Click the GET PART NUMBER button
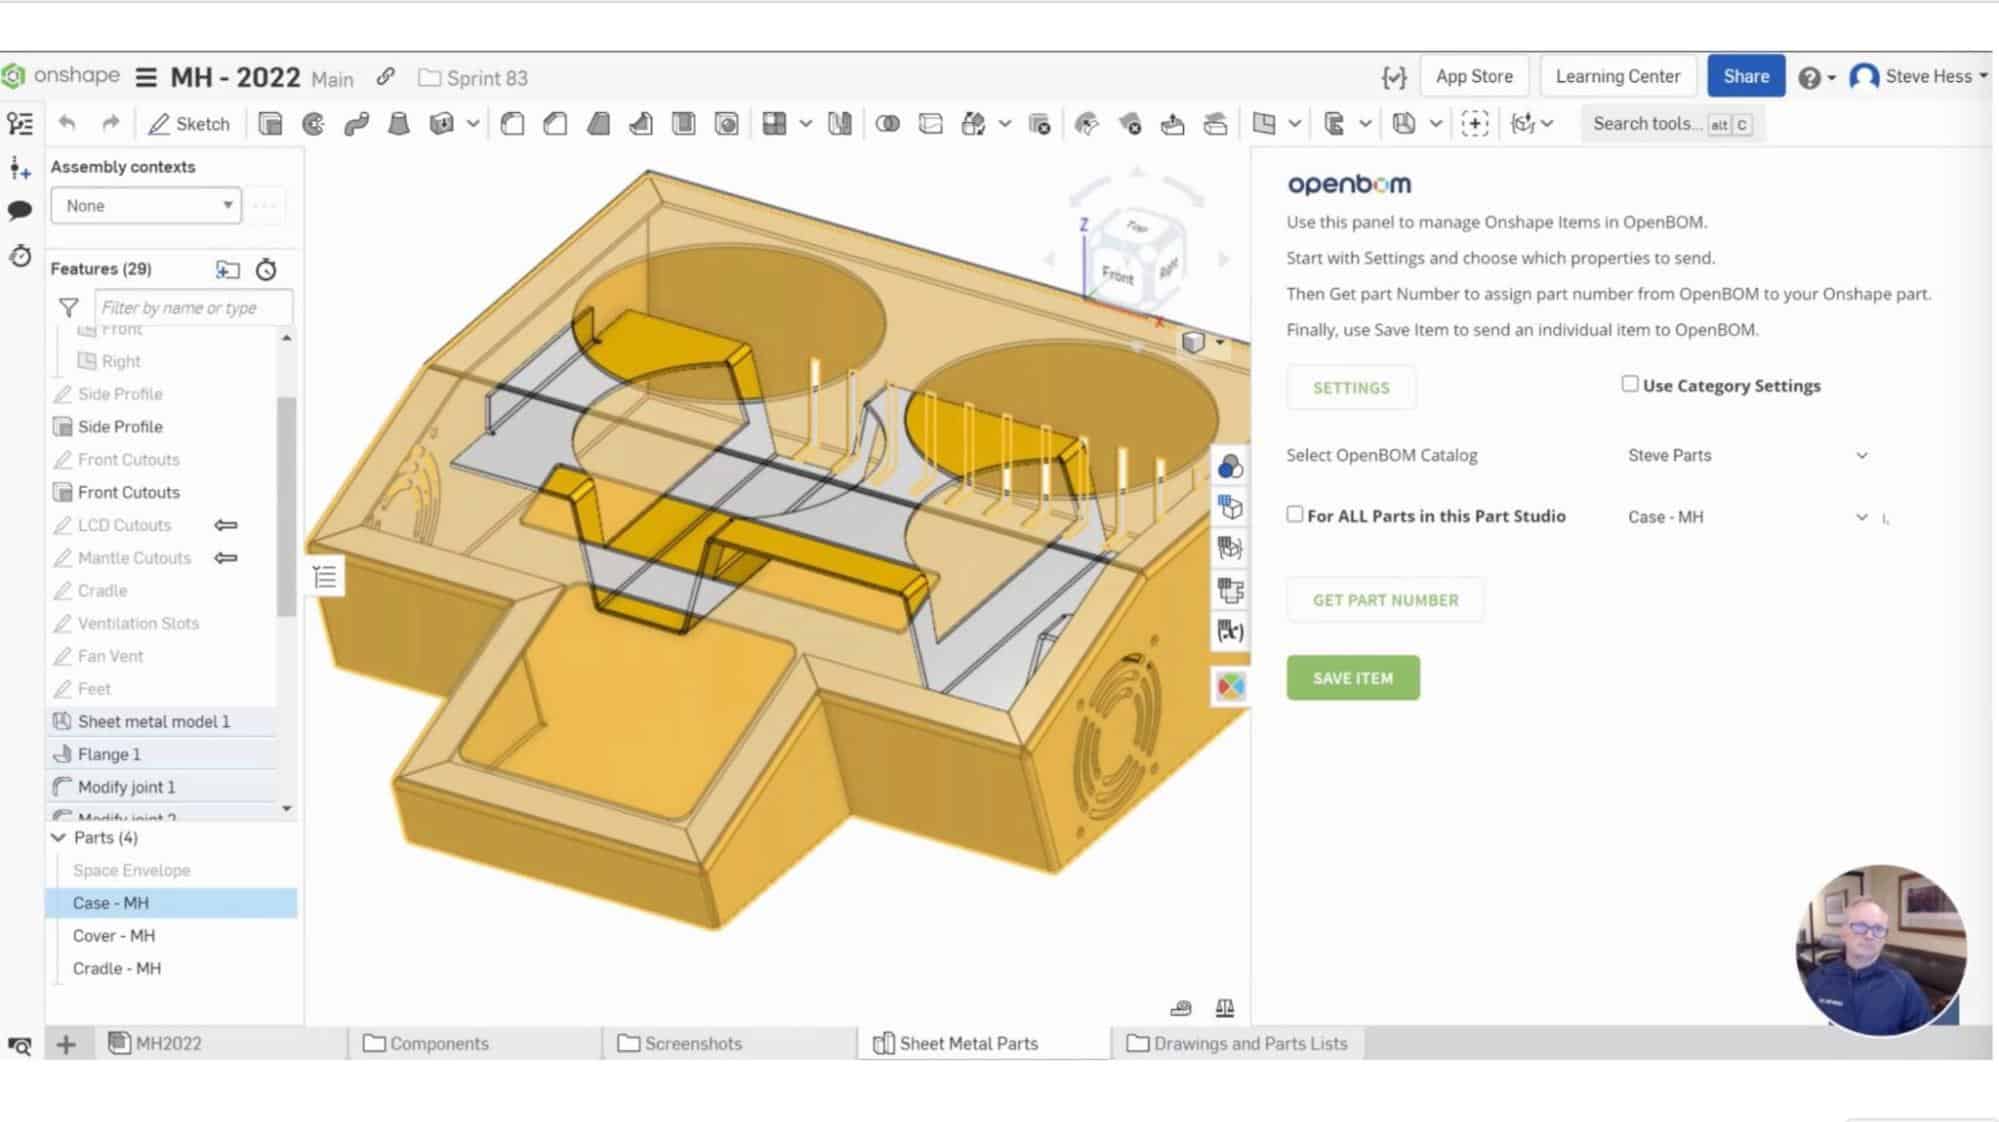 (1385, 599)
